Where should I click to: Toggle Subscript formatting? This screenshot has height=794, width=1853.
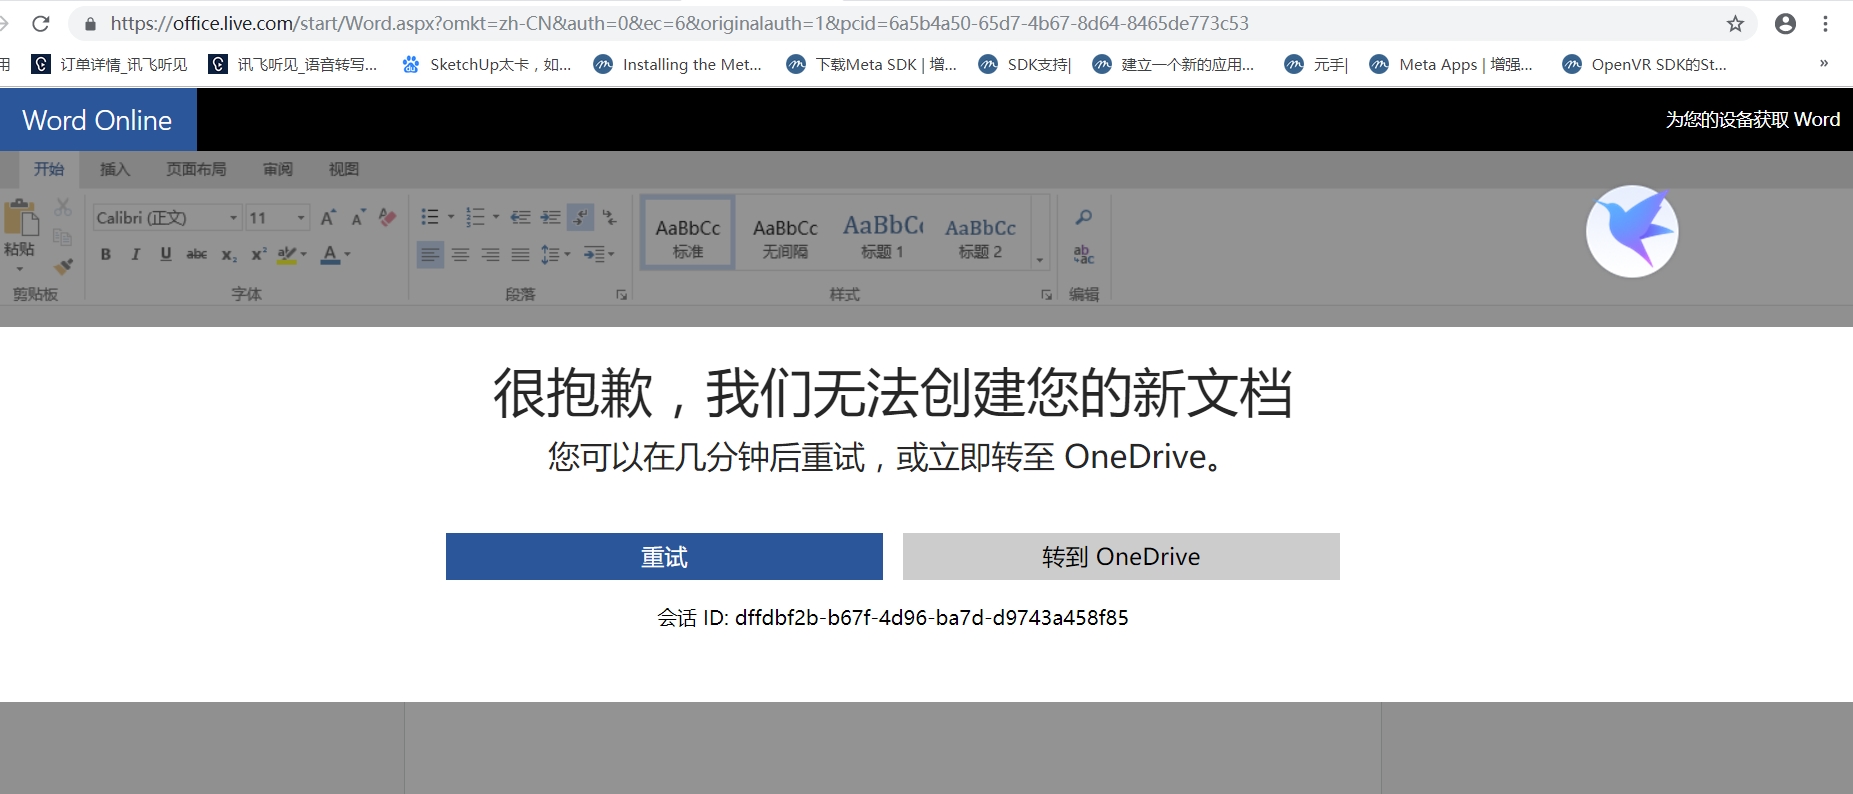pos(229,254)
